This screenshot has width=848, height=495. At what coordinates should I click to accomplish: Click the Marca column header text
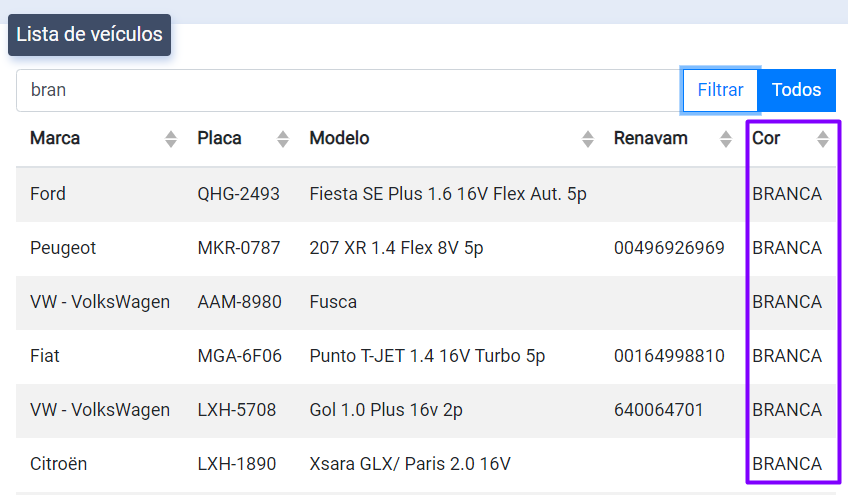pos(55,138)
